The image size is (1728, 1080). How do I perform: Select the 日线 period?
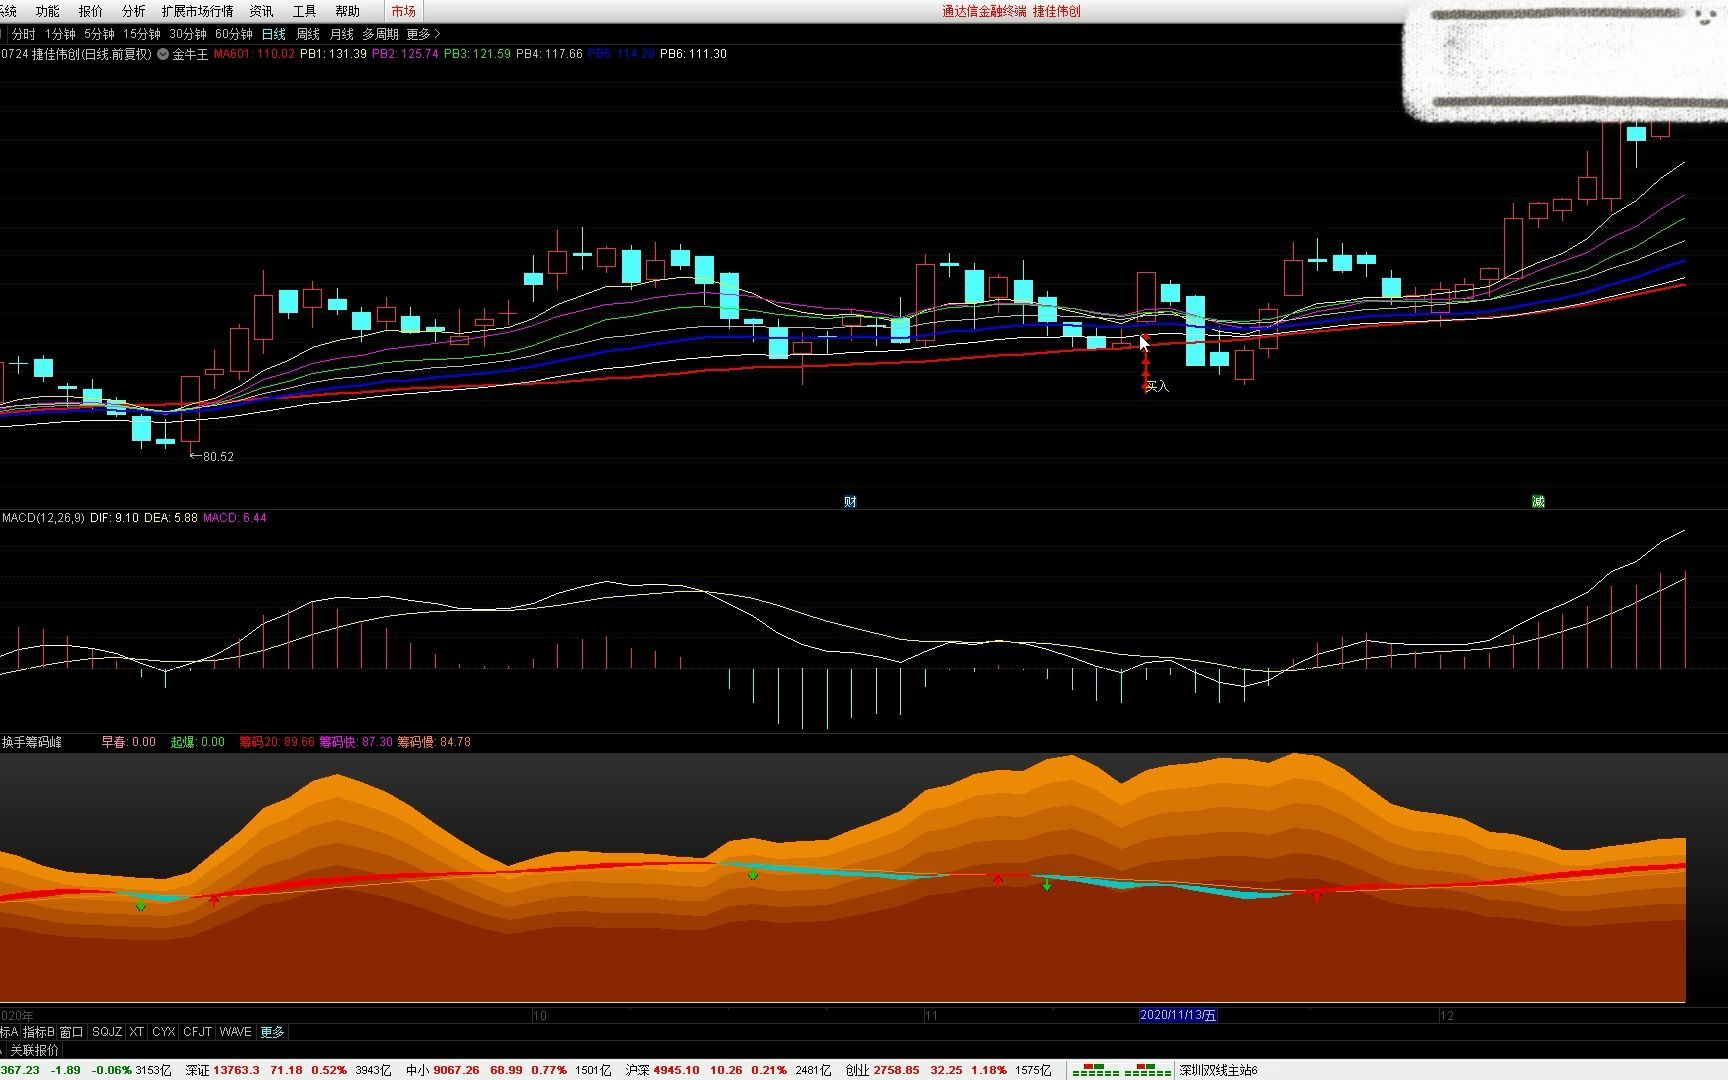[273, 34]
